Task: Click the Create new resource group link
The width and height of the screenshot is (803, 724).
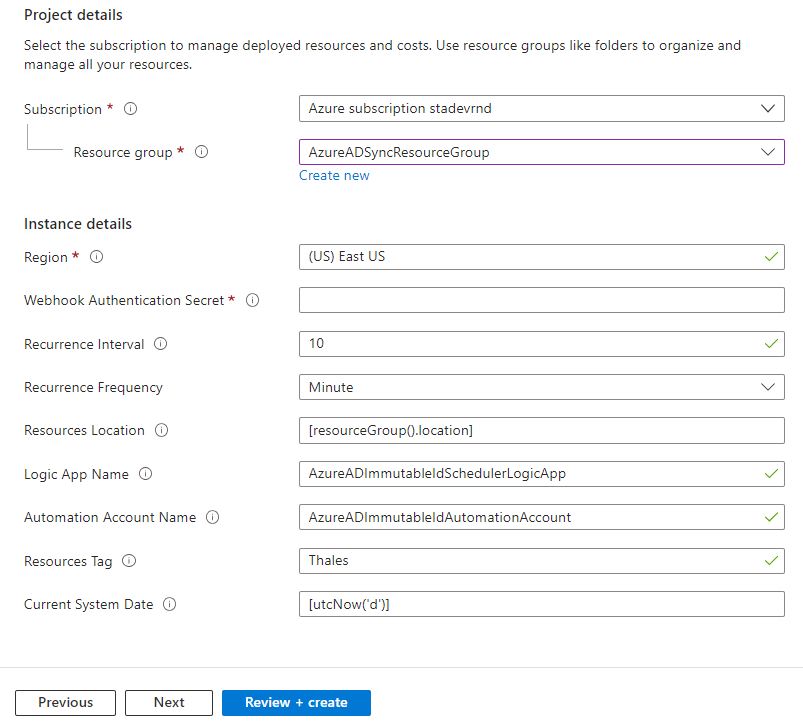Action: [x=334, y=175]
